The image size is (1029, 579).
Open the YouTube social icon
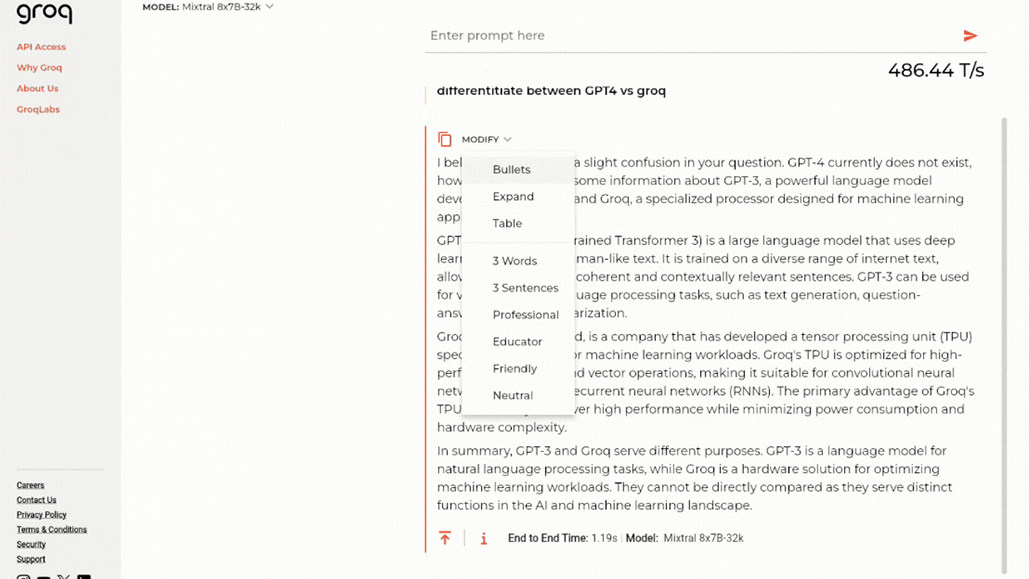(44, 576)
